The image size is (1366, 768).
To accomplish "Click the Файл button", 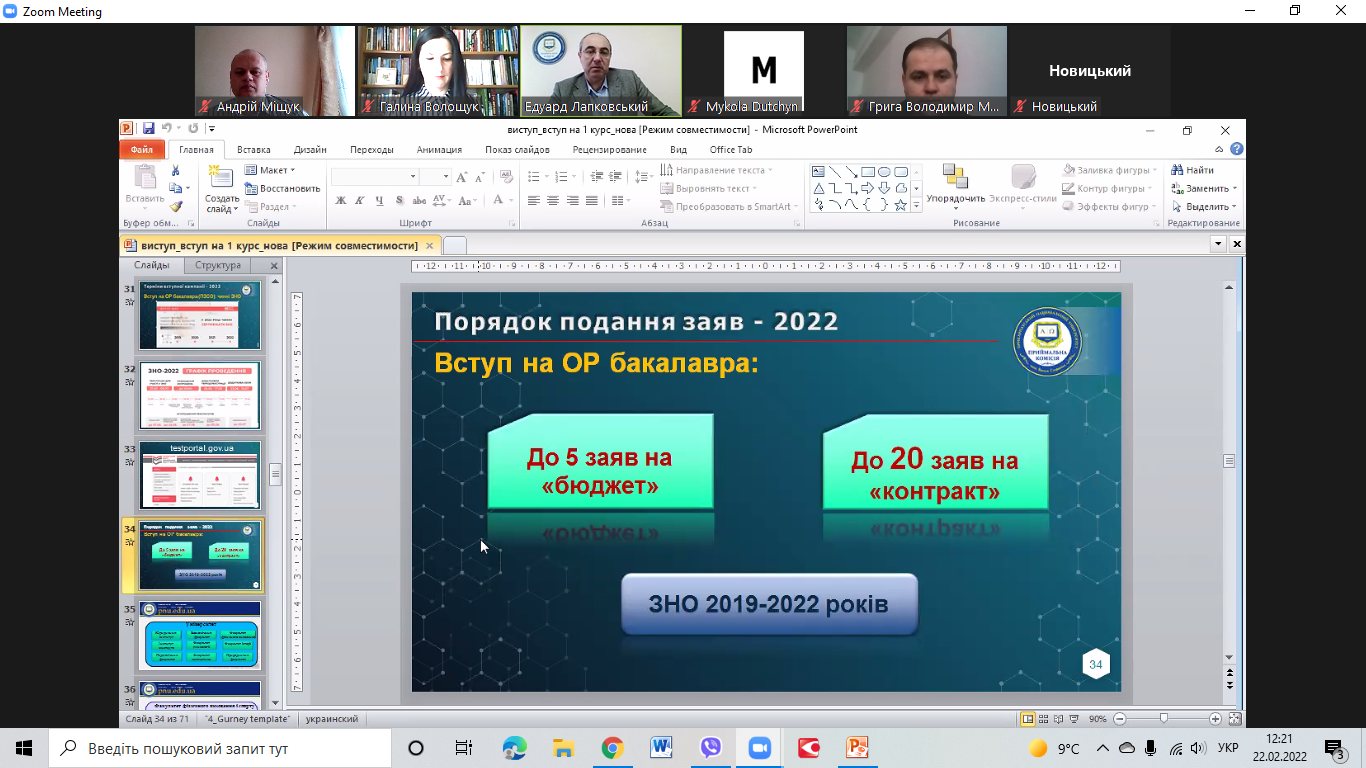I will click(141, 150).
